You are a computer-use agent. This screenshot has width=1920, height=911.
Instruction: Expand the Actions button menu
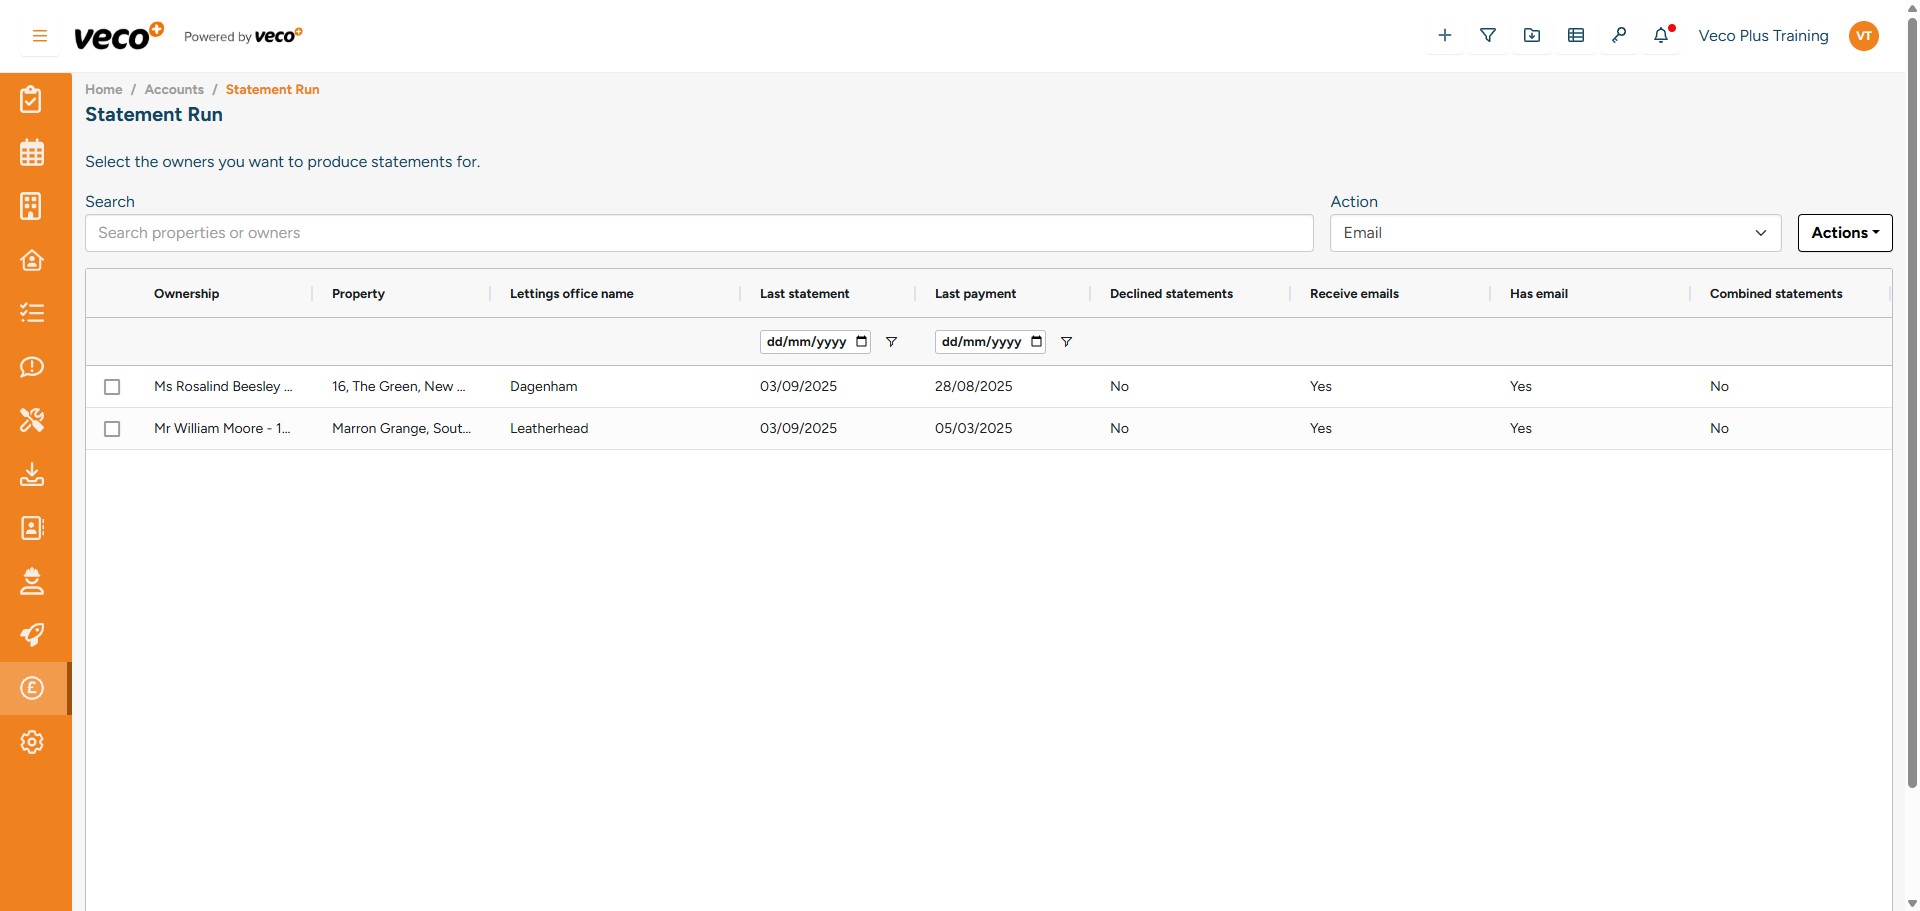[x=1844, y=232]
